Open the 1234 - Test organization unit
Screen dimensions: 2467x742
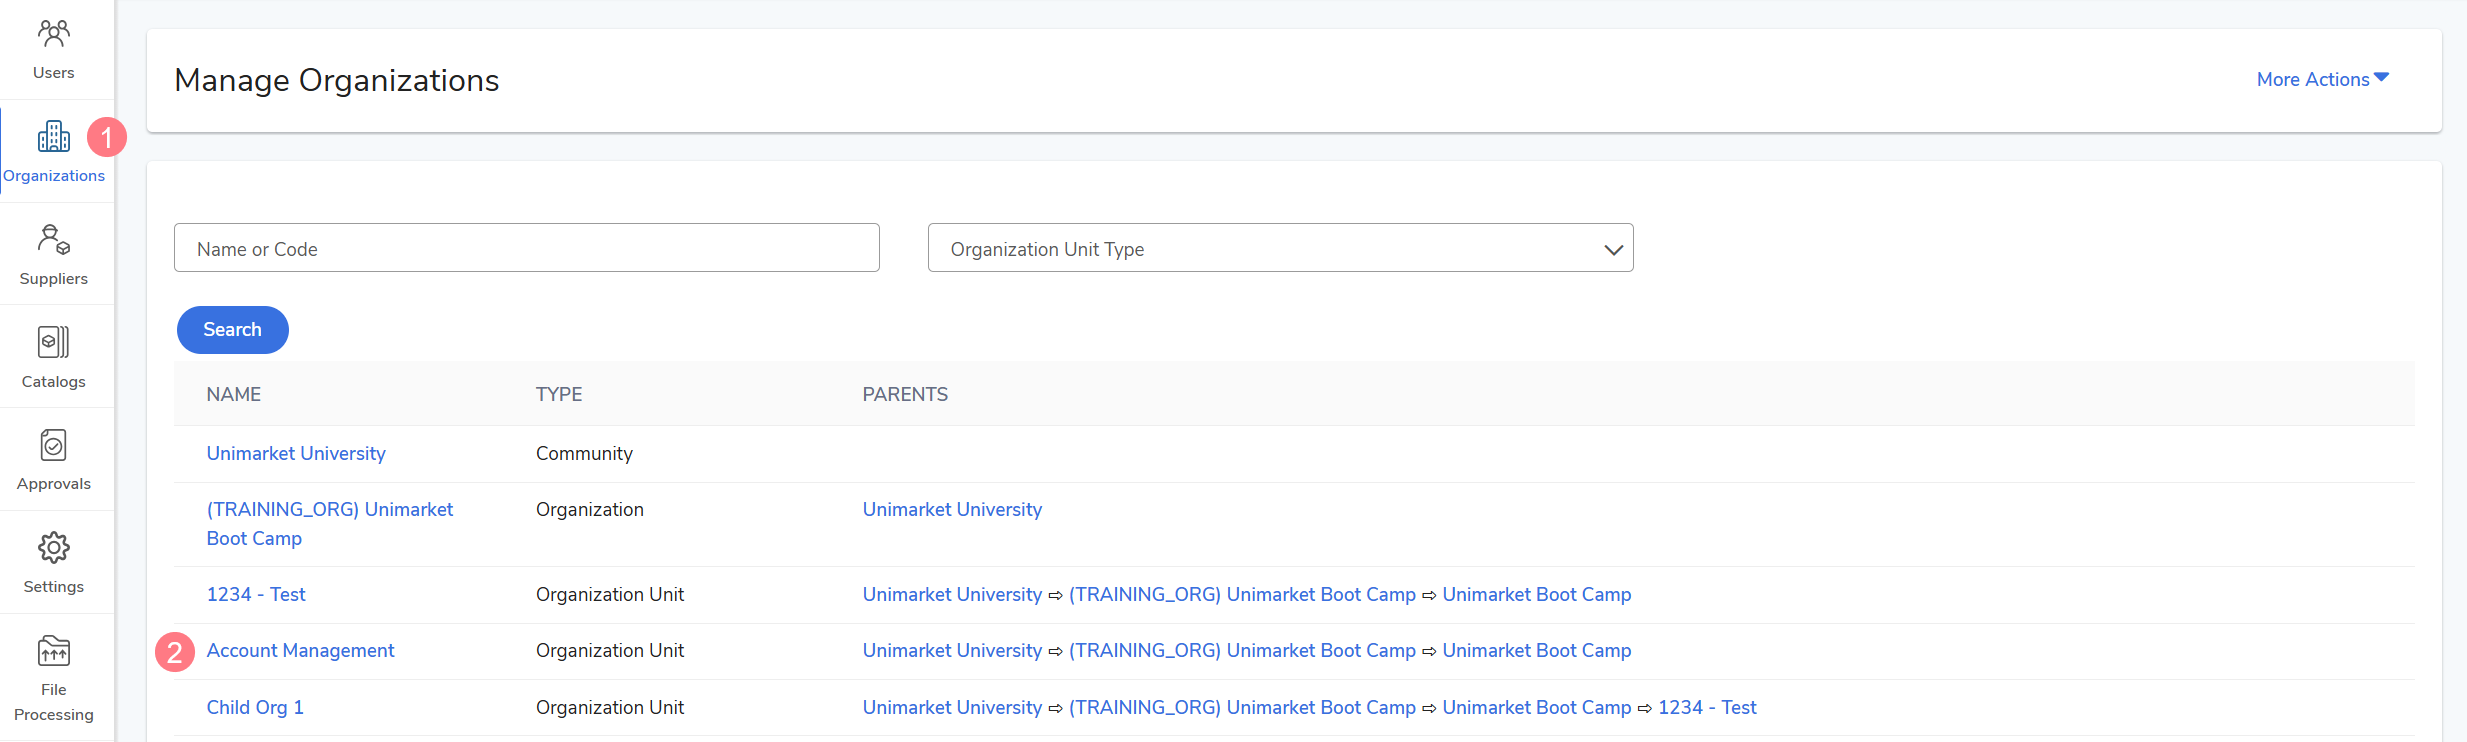coord(256,594)
